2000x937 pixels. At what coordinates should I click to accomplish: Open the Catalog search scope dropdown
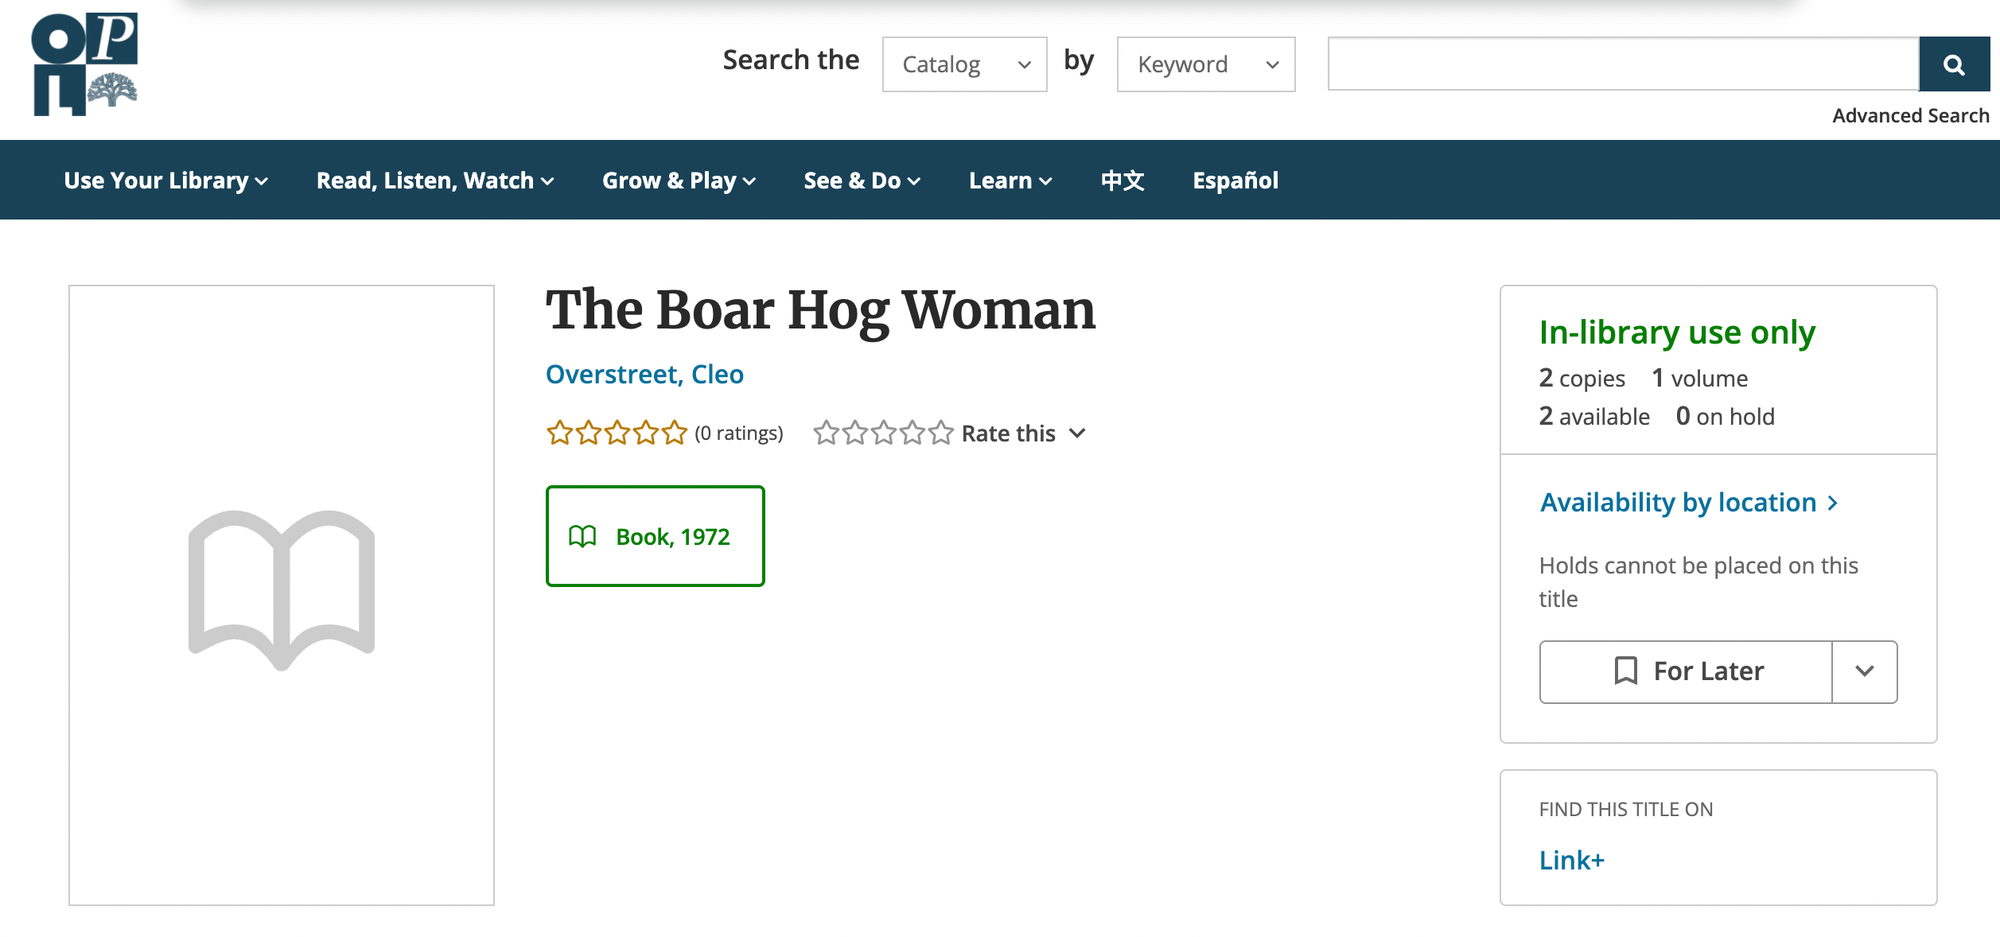(x=964, y=65)
